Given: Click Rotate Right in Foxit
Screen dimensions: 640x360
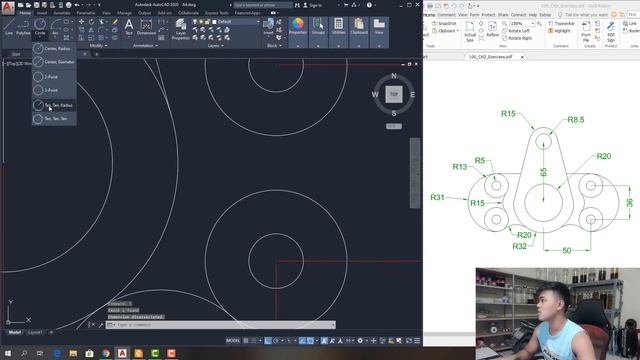Looking at the screenshot, I should pyautogui.click(x=516, y=38).
